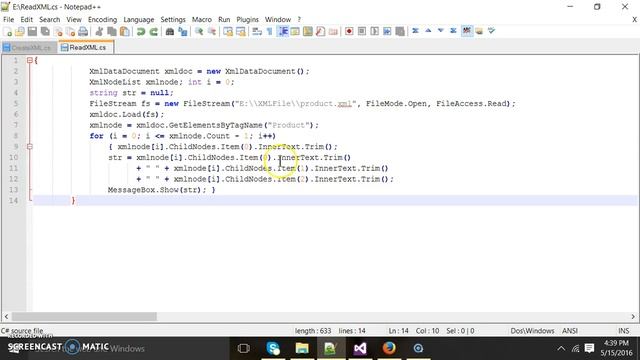
Task: Open the Macro menu
Action: click(202, 20)
